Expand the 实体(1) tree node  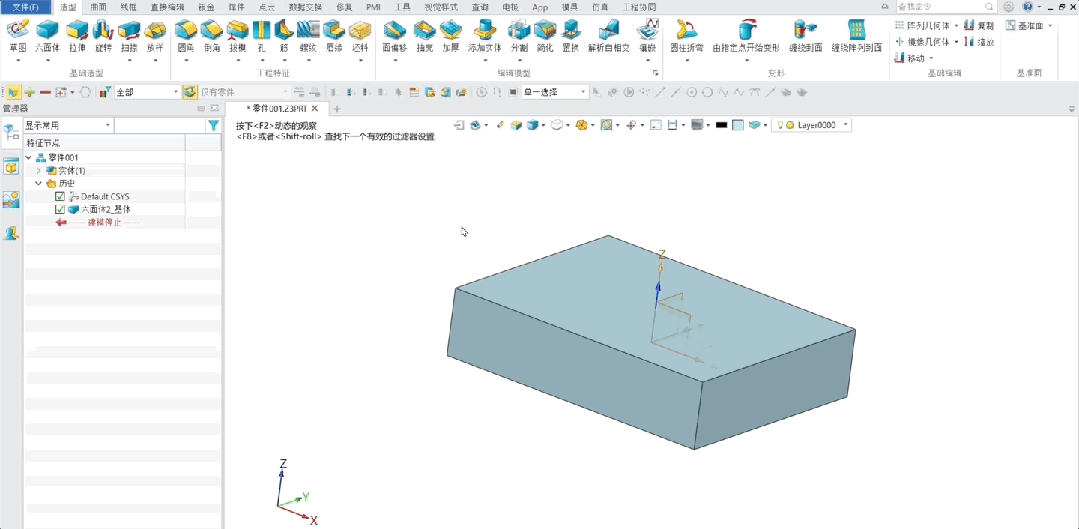[38, 171]
